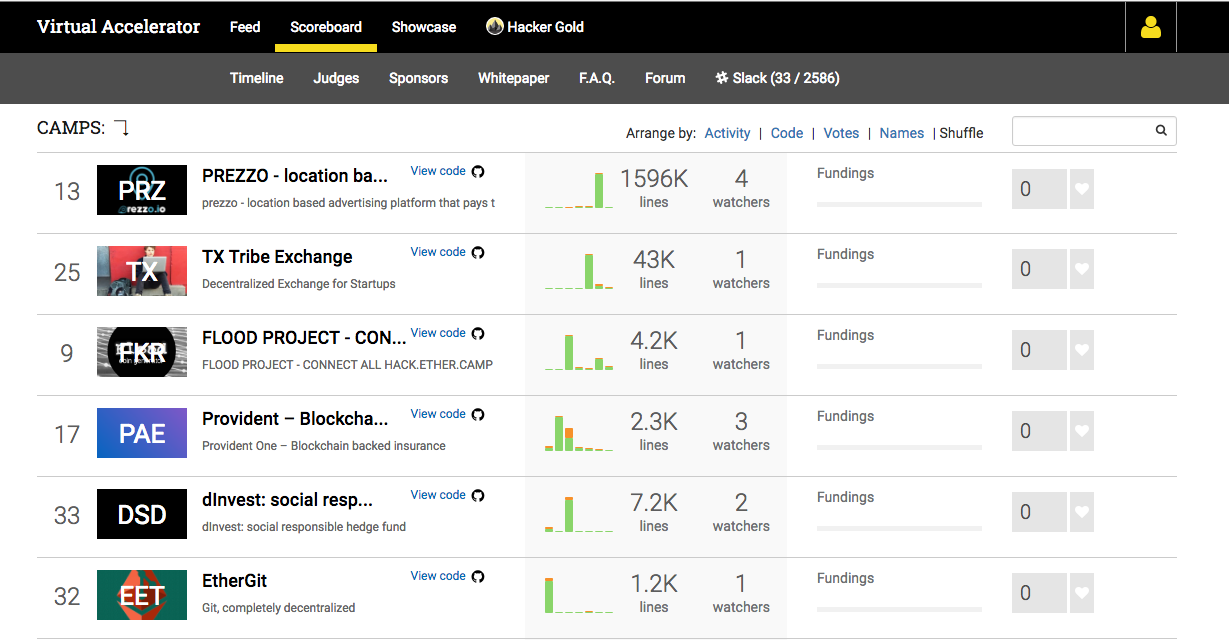
Task: Open the PREZZO - location ba... title
Action: click(295, 176)
